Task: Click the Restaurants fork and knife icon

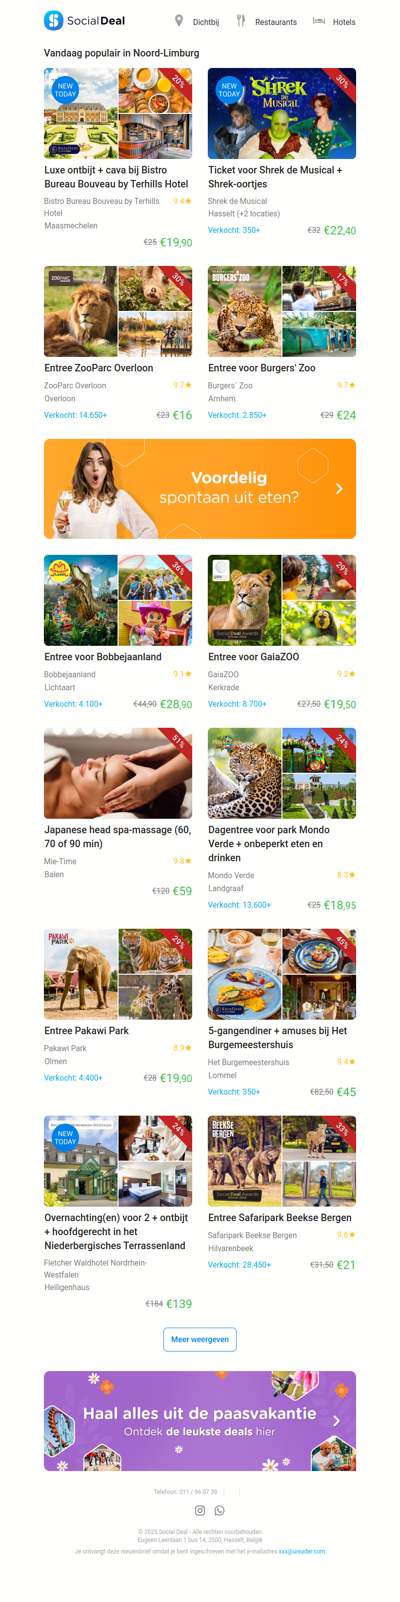Action: (240, 20)
